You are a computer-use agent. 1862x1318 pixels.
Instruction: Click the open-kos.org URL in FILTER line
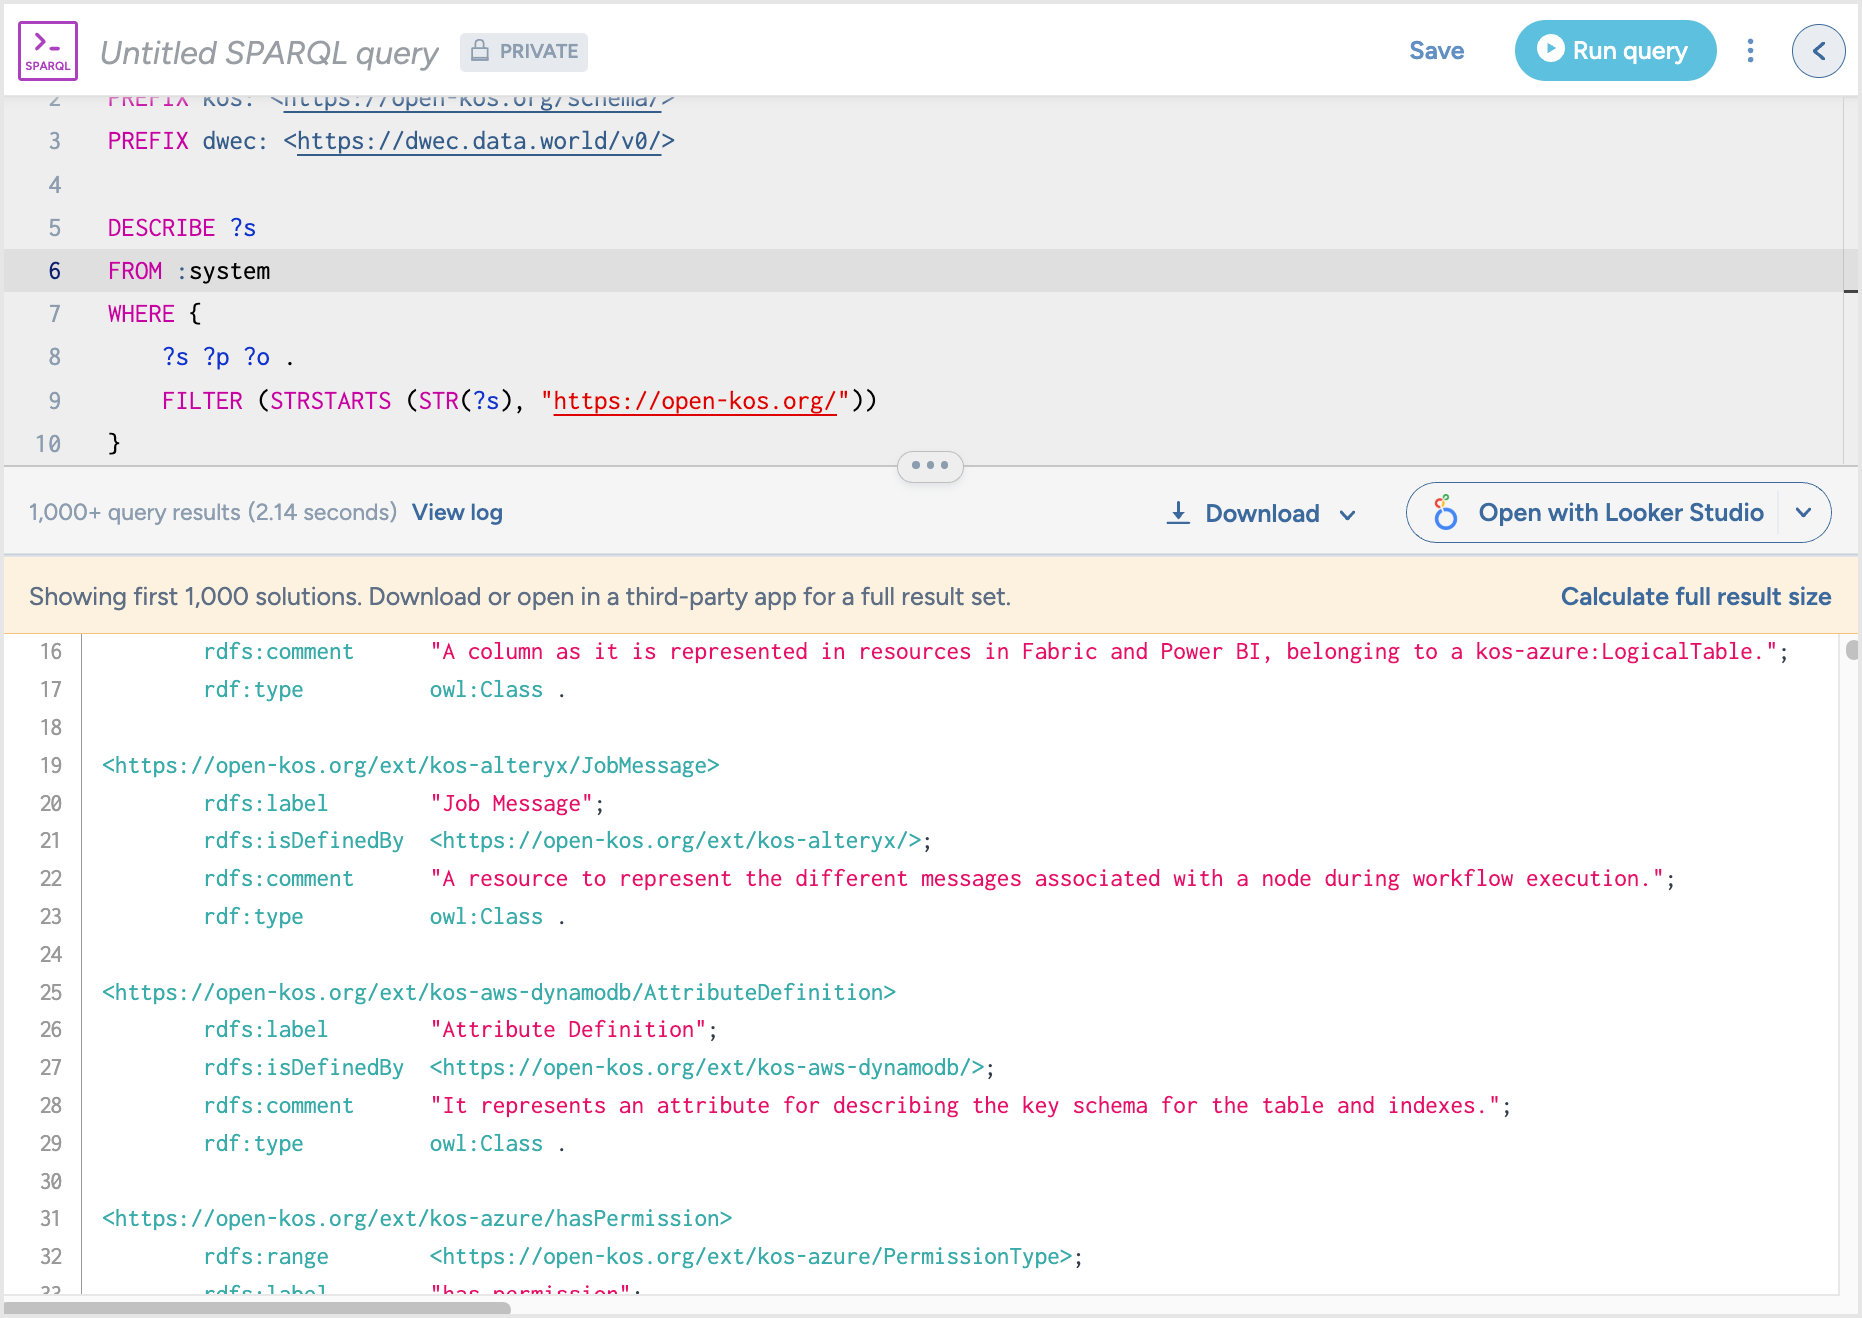point(694,402)
